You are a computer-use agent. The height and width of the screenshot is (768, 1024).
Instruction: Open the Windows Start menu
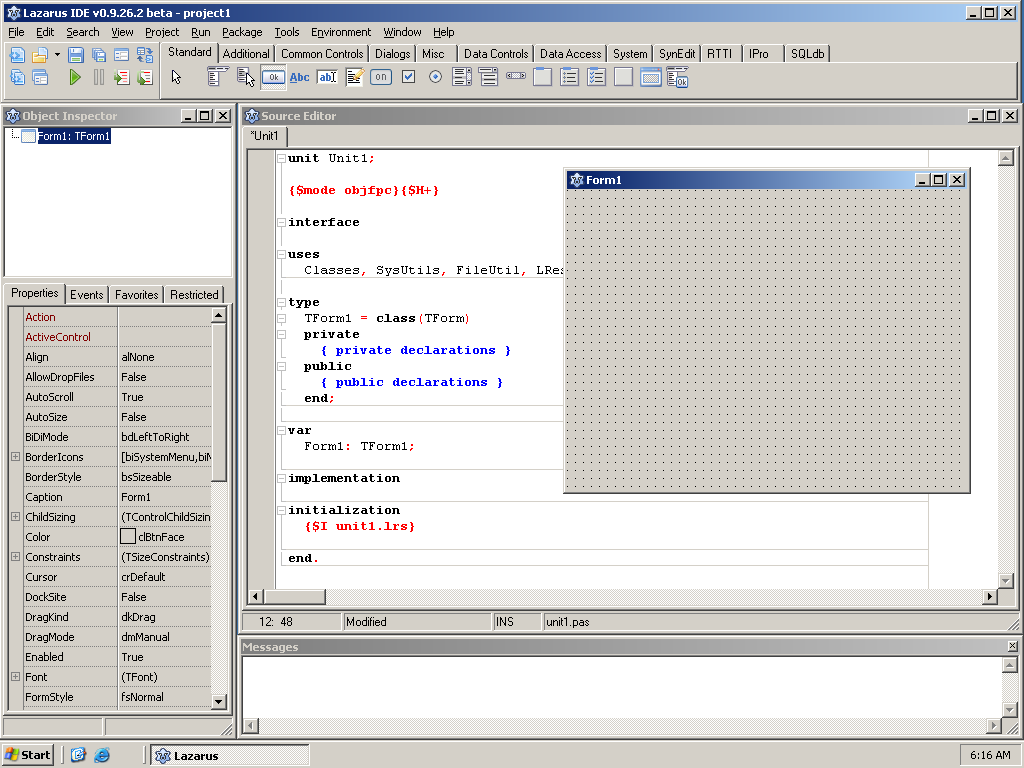click(x=28, y=755)
